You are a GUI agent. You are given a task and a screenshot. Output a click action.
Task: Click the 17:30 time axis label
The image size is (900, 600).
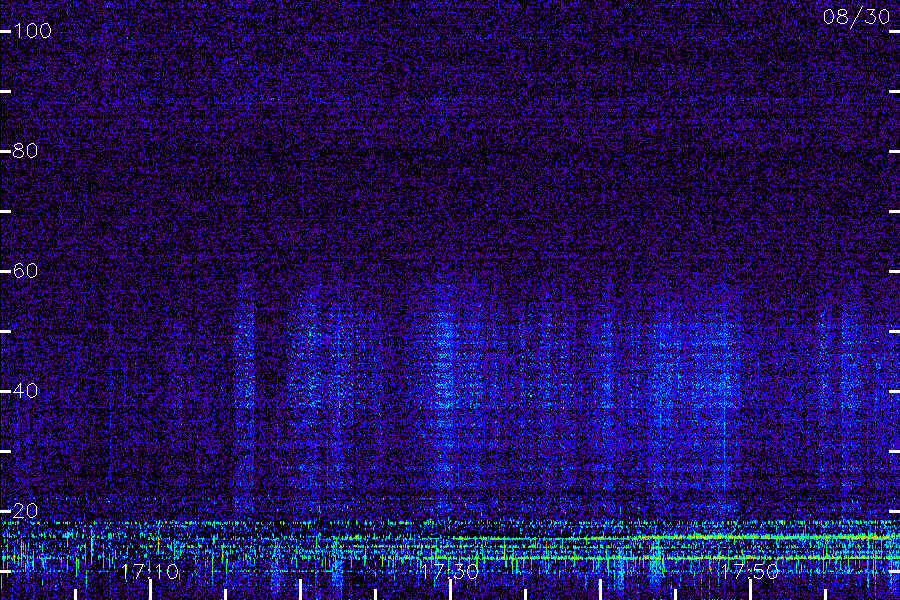point(450,571)
